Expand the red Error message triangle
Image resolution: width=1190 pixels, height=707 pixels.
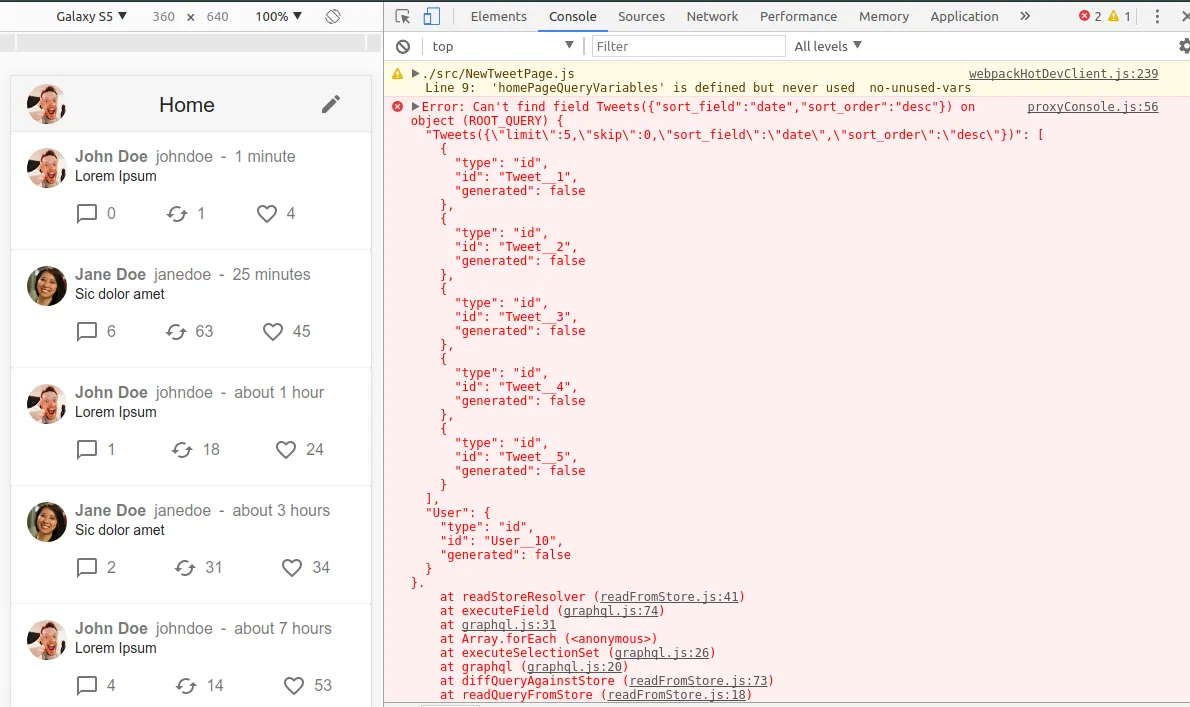(x=416, y=106)
